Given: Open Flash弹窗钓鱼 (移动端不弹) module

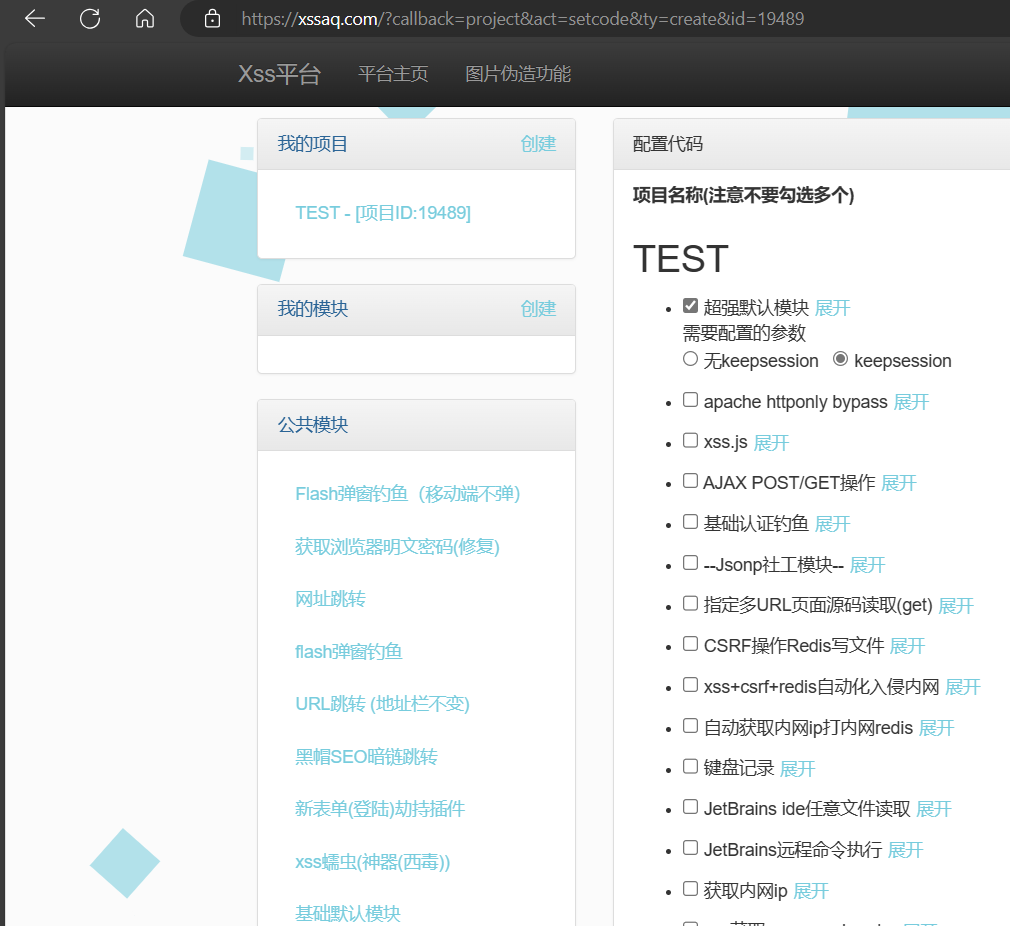Looking at the screenshot, I should click(x=407, y=494).
